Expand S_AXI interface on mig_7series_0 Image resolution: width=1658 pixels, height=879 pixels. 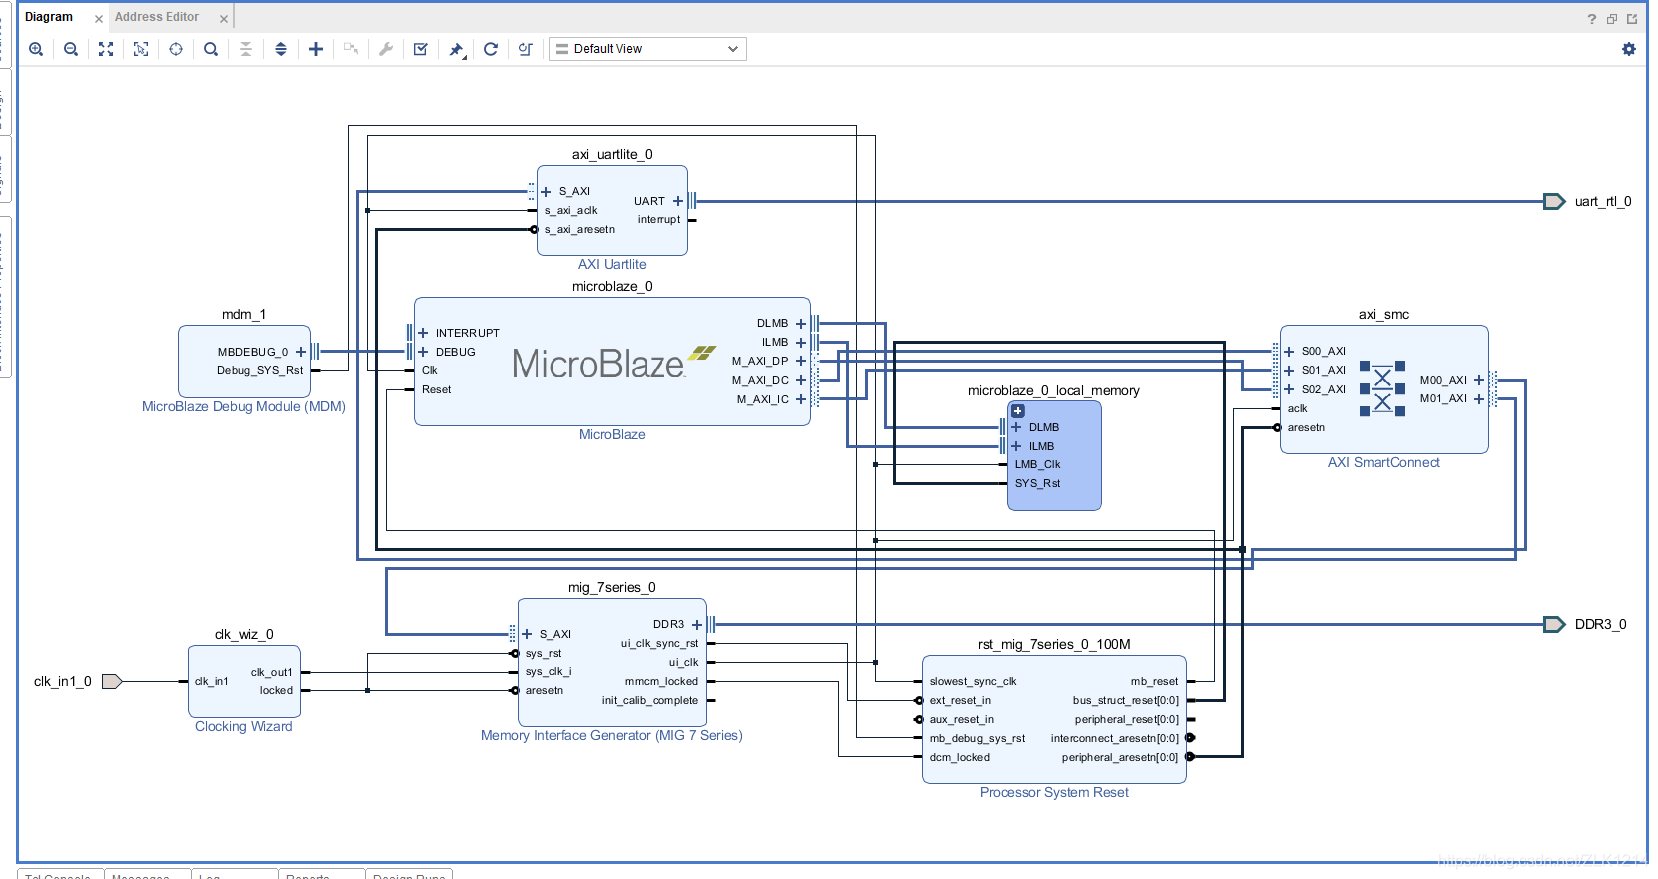(x=527, y=634)
